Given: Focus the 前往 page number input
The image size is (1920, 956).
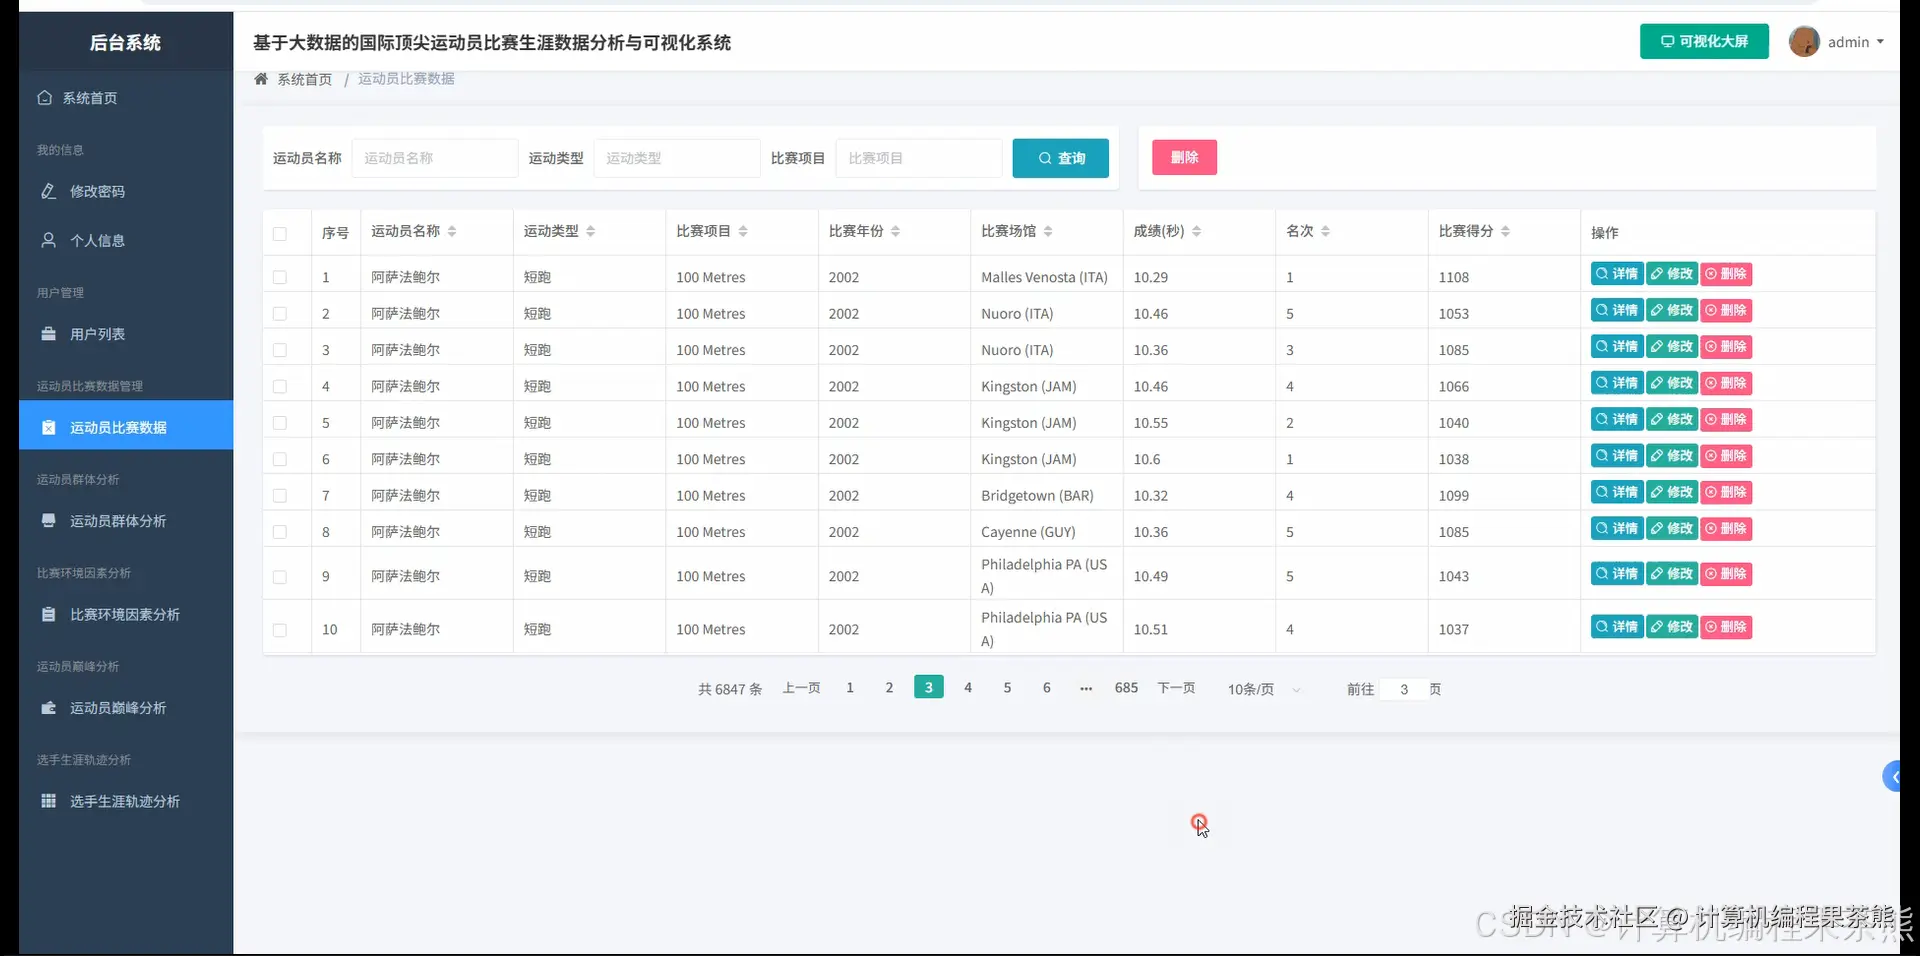Looking at the screenshot, I should pos(1403,689).
